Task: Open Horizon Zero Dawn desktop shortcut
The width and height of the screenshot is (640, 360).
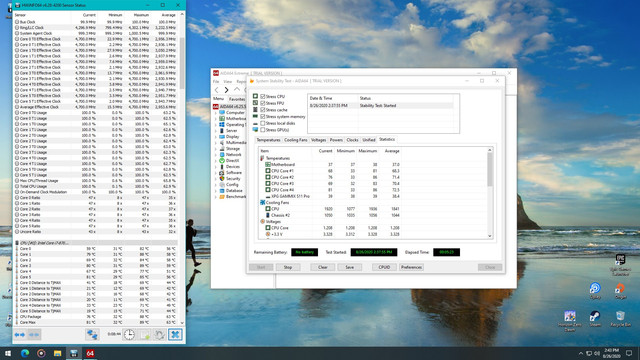Action: [x=570, y=321]
